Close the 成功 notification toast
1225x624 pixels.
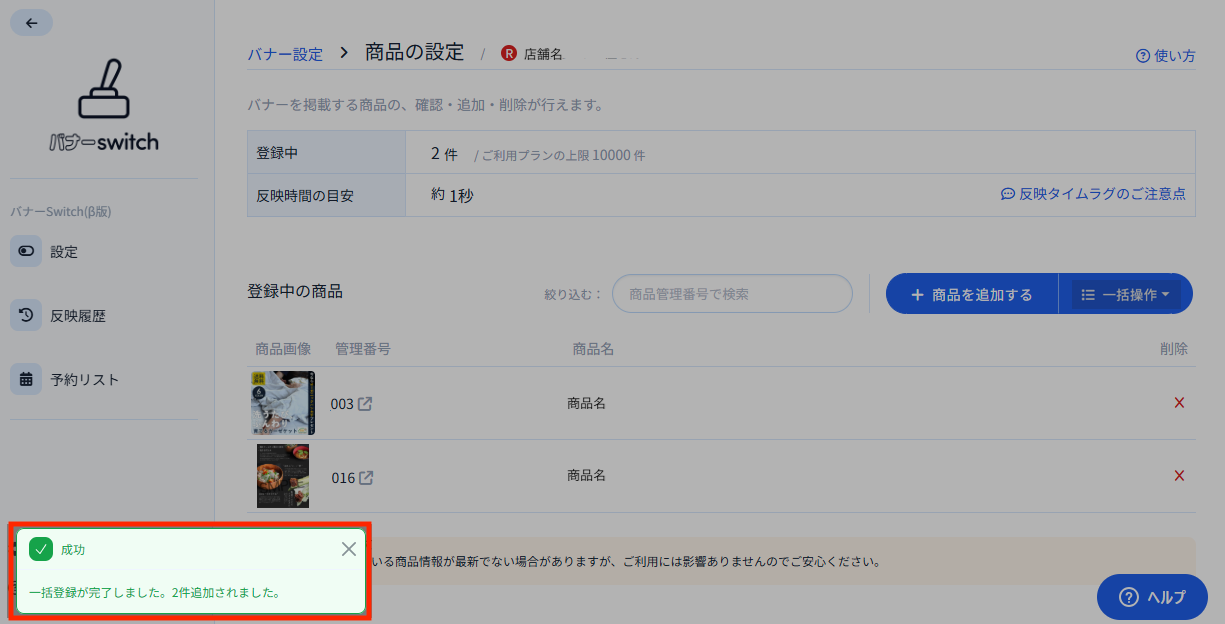(x=348, y=549)
